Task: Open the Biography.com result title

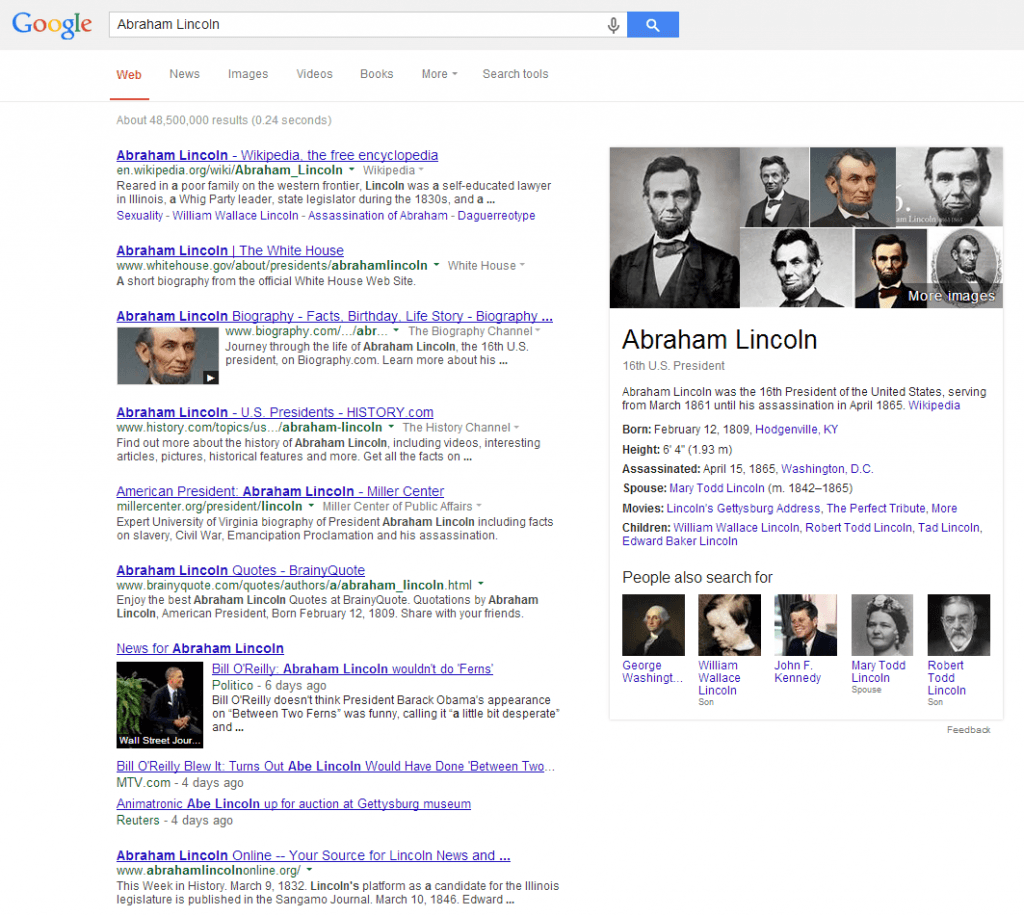Action: click(334, 316)
